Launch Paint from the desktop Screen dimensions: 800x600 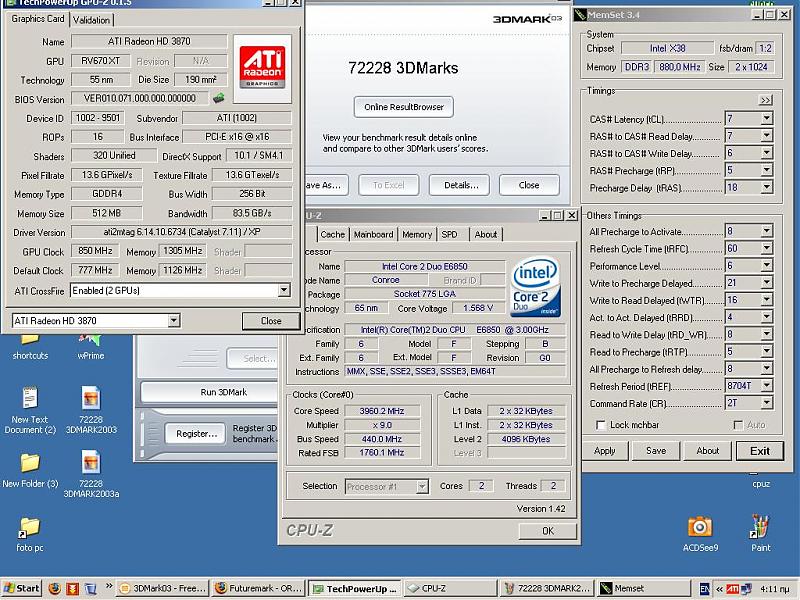coord(760,534)
